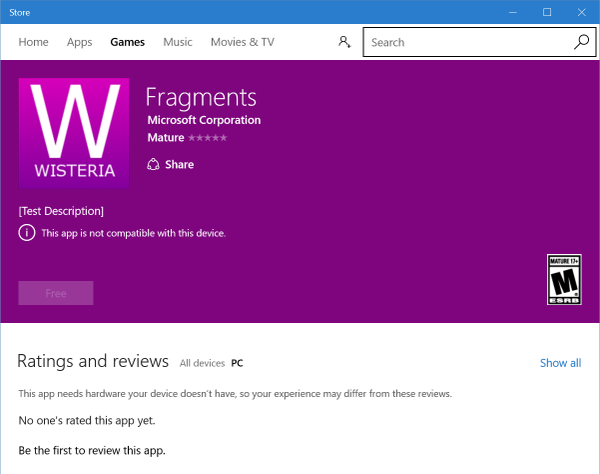This screenshot has width=600, height=474.
Task: Click Show all reviews link
Action: (x=560, y=363)
